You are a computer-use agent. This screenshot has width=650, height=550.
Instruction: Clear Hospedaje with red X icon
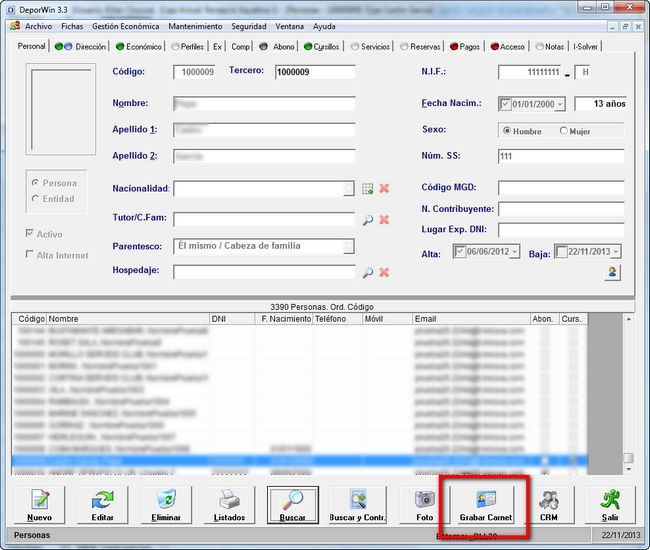coord(384,272)
